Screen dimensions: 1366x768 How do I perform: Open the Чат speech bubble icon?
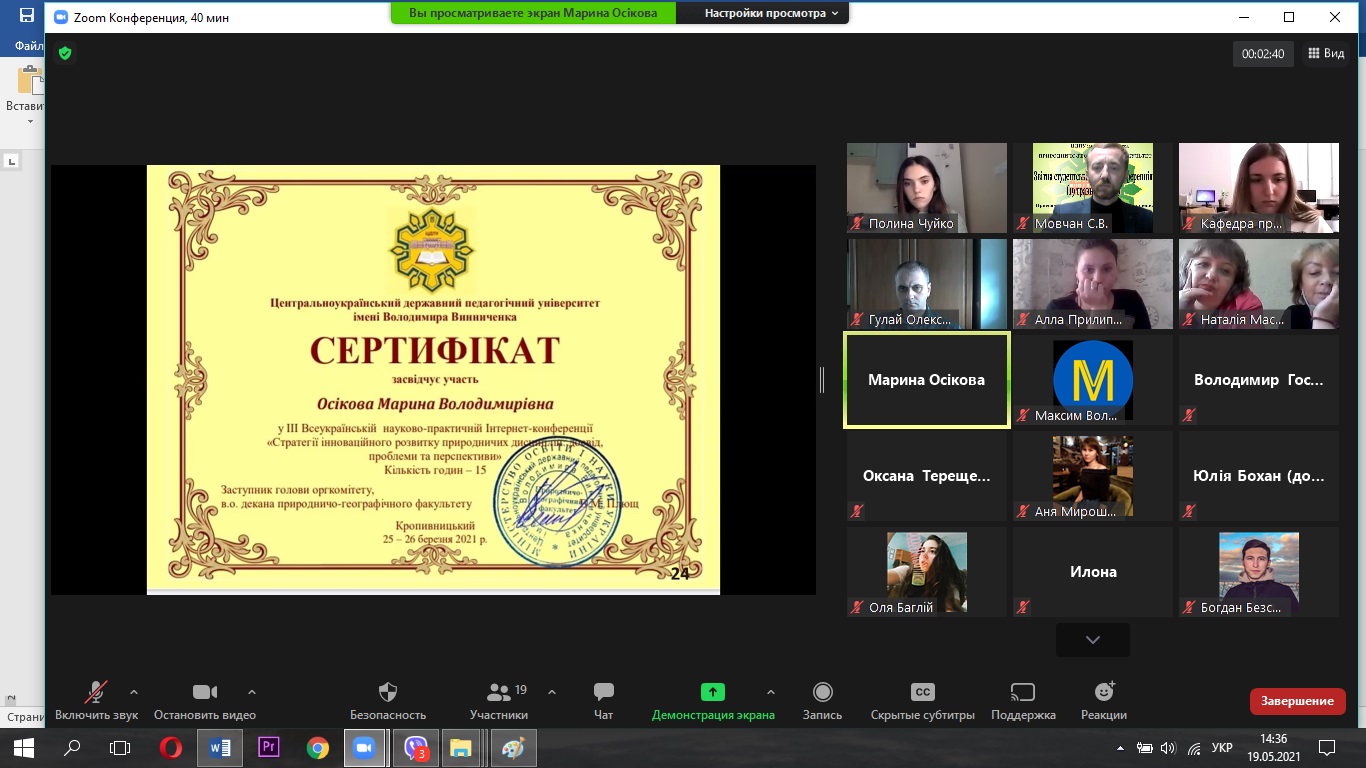603,693
